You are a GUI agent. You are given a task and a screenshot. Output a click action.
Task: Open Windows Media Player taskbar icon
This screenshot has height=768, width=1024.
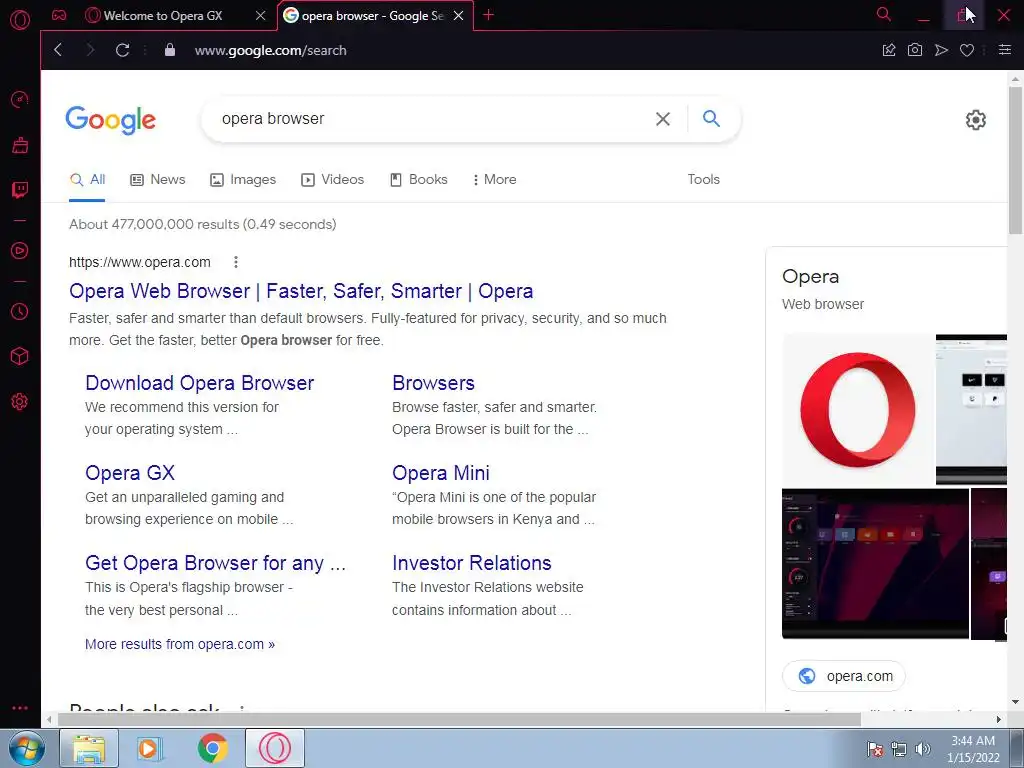coord(149,748)
